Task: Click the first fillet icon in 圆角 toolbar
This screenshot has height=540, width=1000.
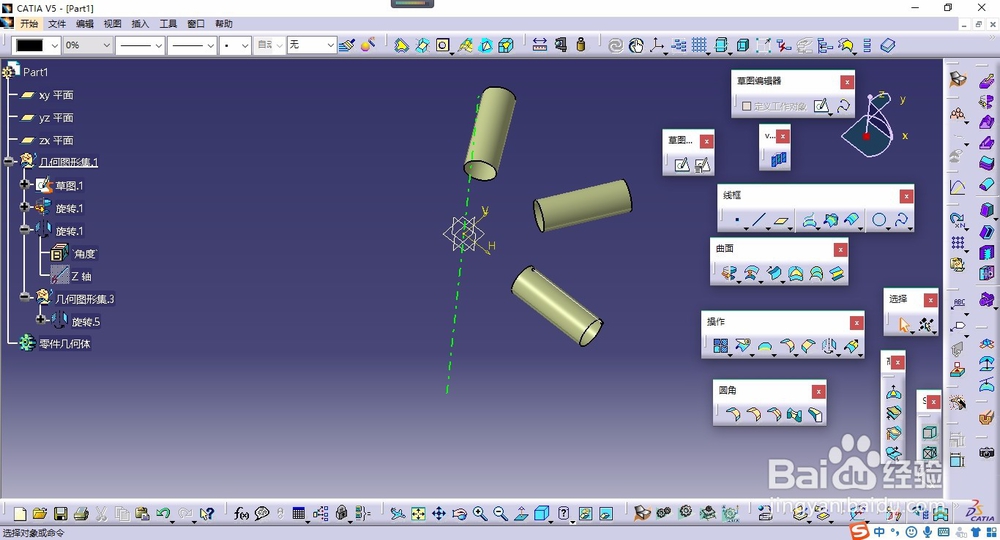Action: pyautogui.click(x=733, y=414)
